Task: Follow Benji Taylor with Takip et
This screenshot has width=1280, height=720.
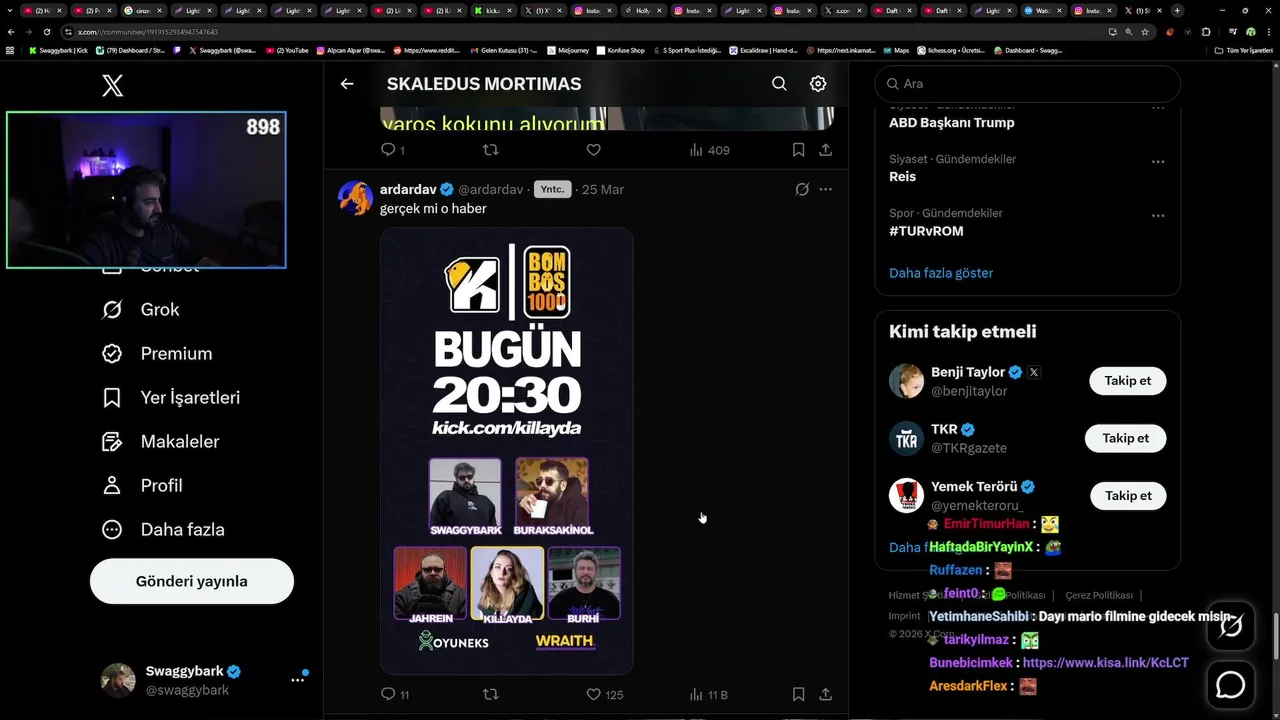Action: 1128,381
